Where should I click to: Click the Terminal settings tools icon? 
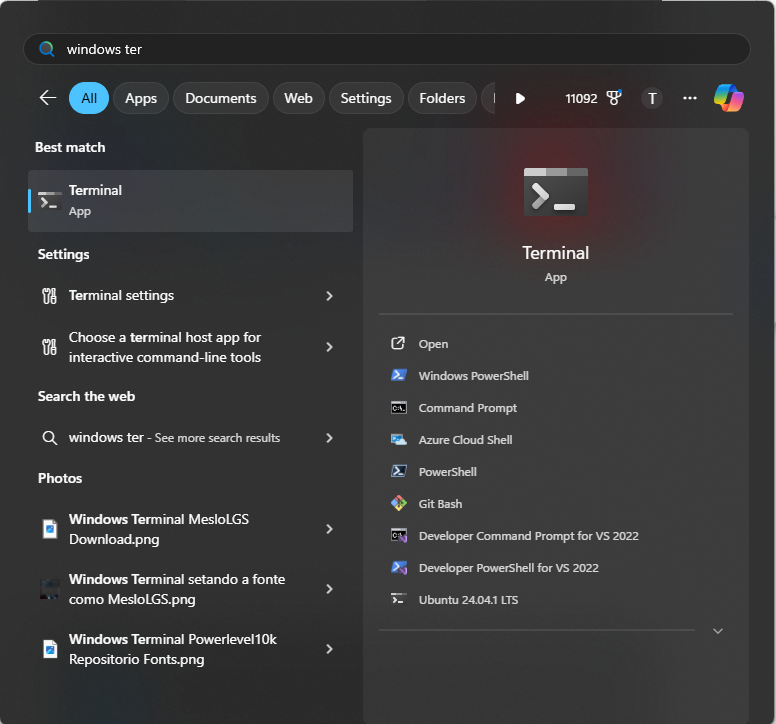coord(49,296)
